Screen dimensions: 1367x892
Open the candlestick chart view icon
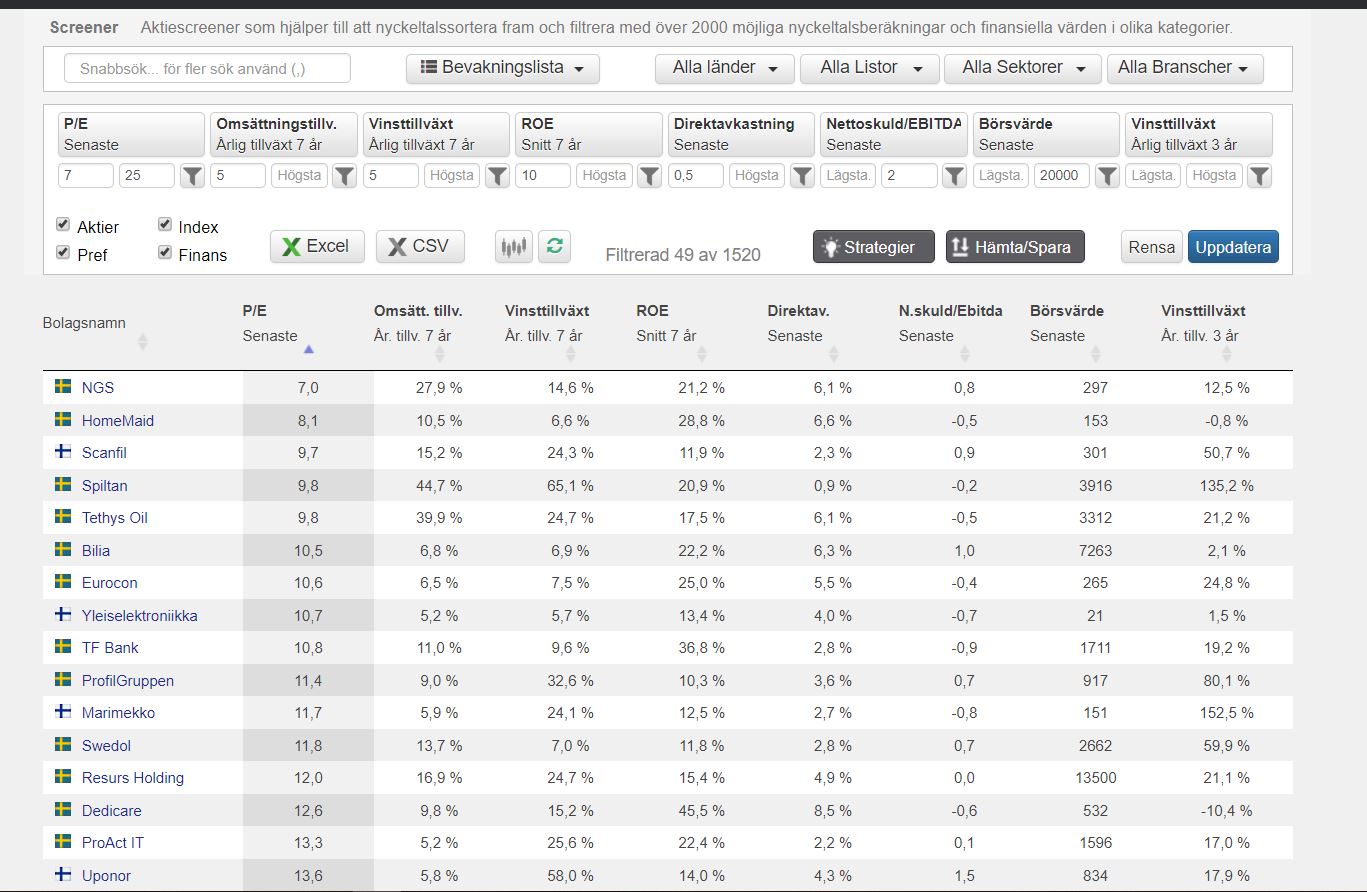point(513,247)
